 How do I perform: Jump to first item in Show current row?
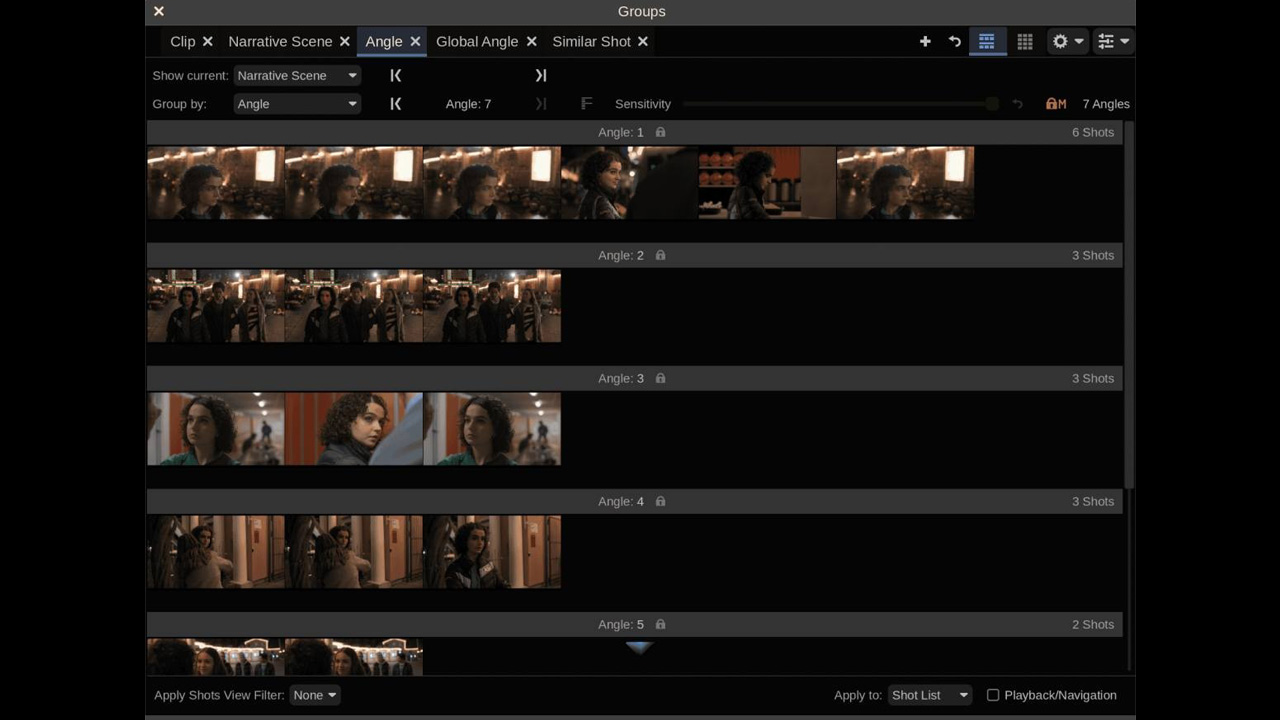[396, 75]
